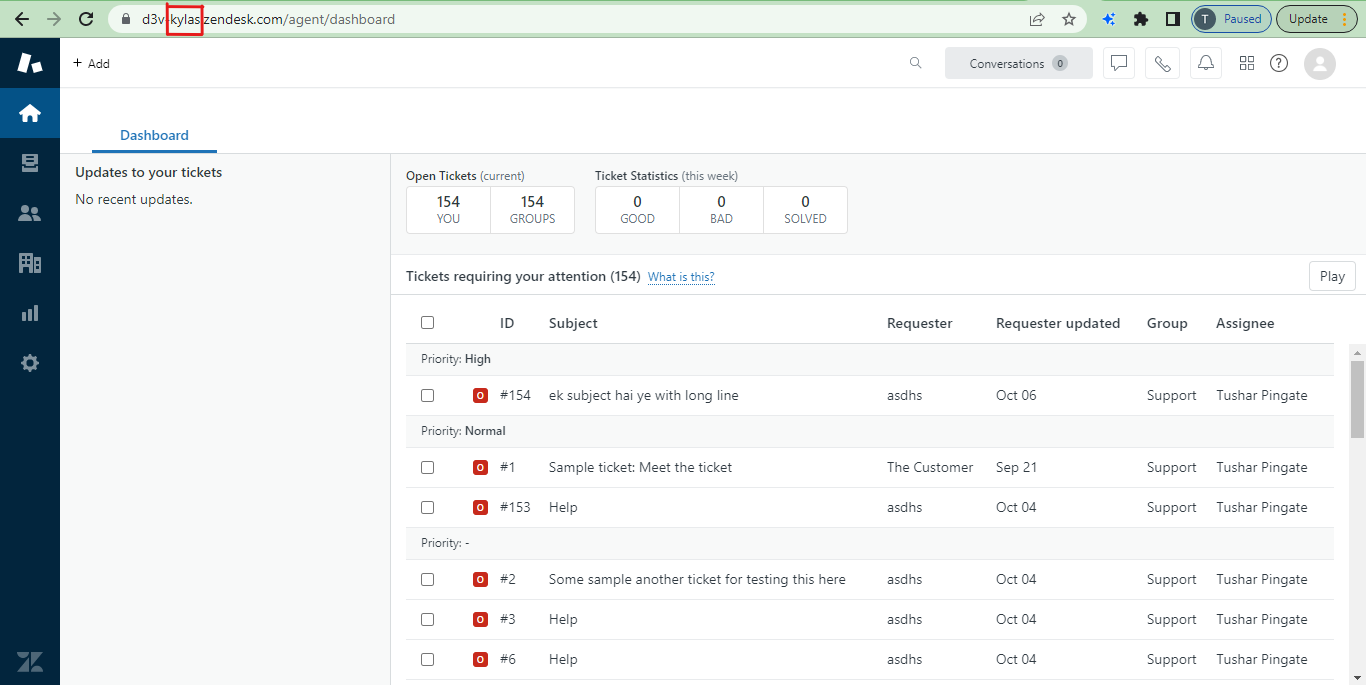Viewport: 1366px width, 685px height.
Task: Open the Customers panel icon
Action: pyautogui.click(x=29, y=212)
